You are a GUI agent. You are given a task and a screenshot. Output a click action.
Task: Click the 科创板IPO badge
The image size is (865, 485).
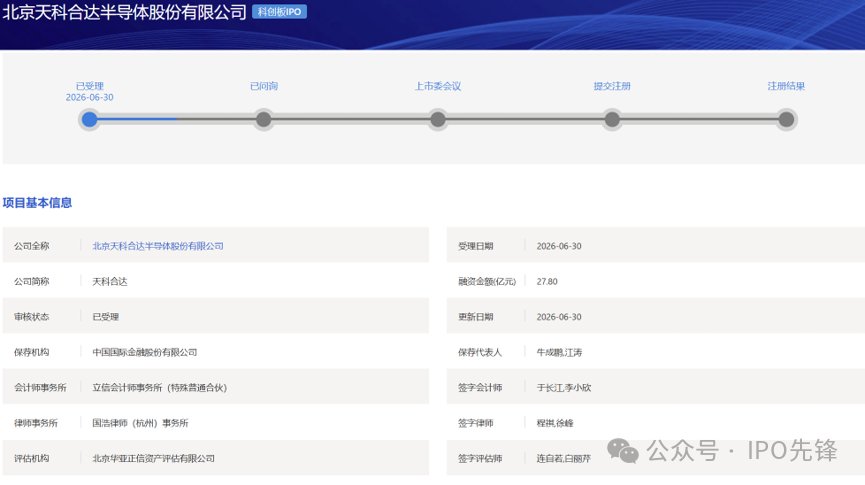pyautogui.click(x=279, y=12)
